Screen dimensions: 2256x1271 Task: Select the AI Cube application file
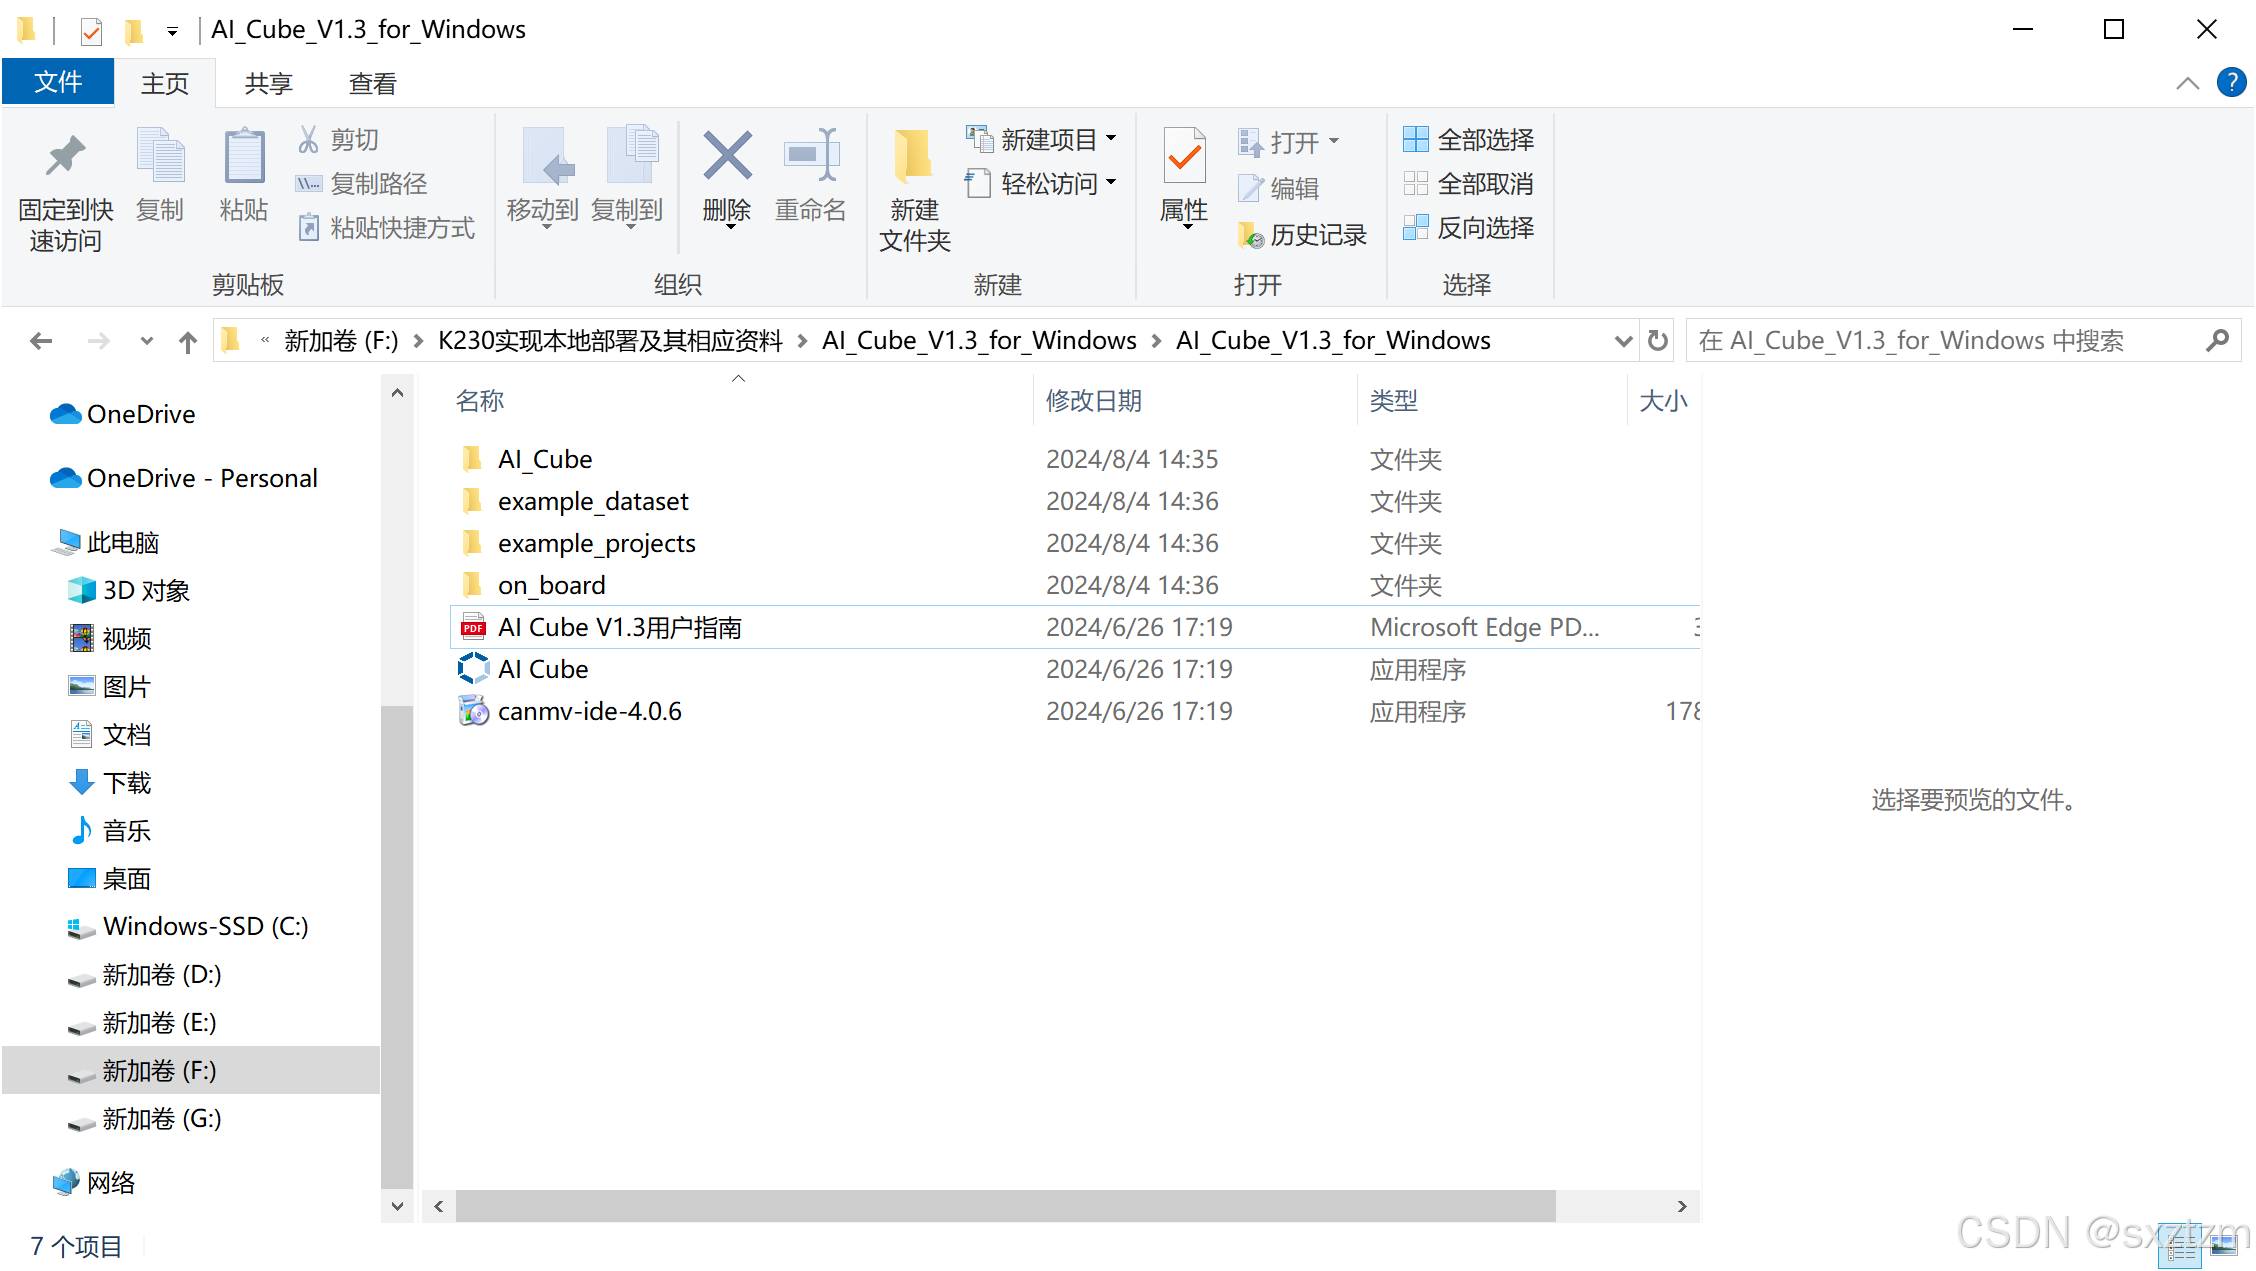click(x=543, y=669)
